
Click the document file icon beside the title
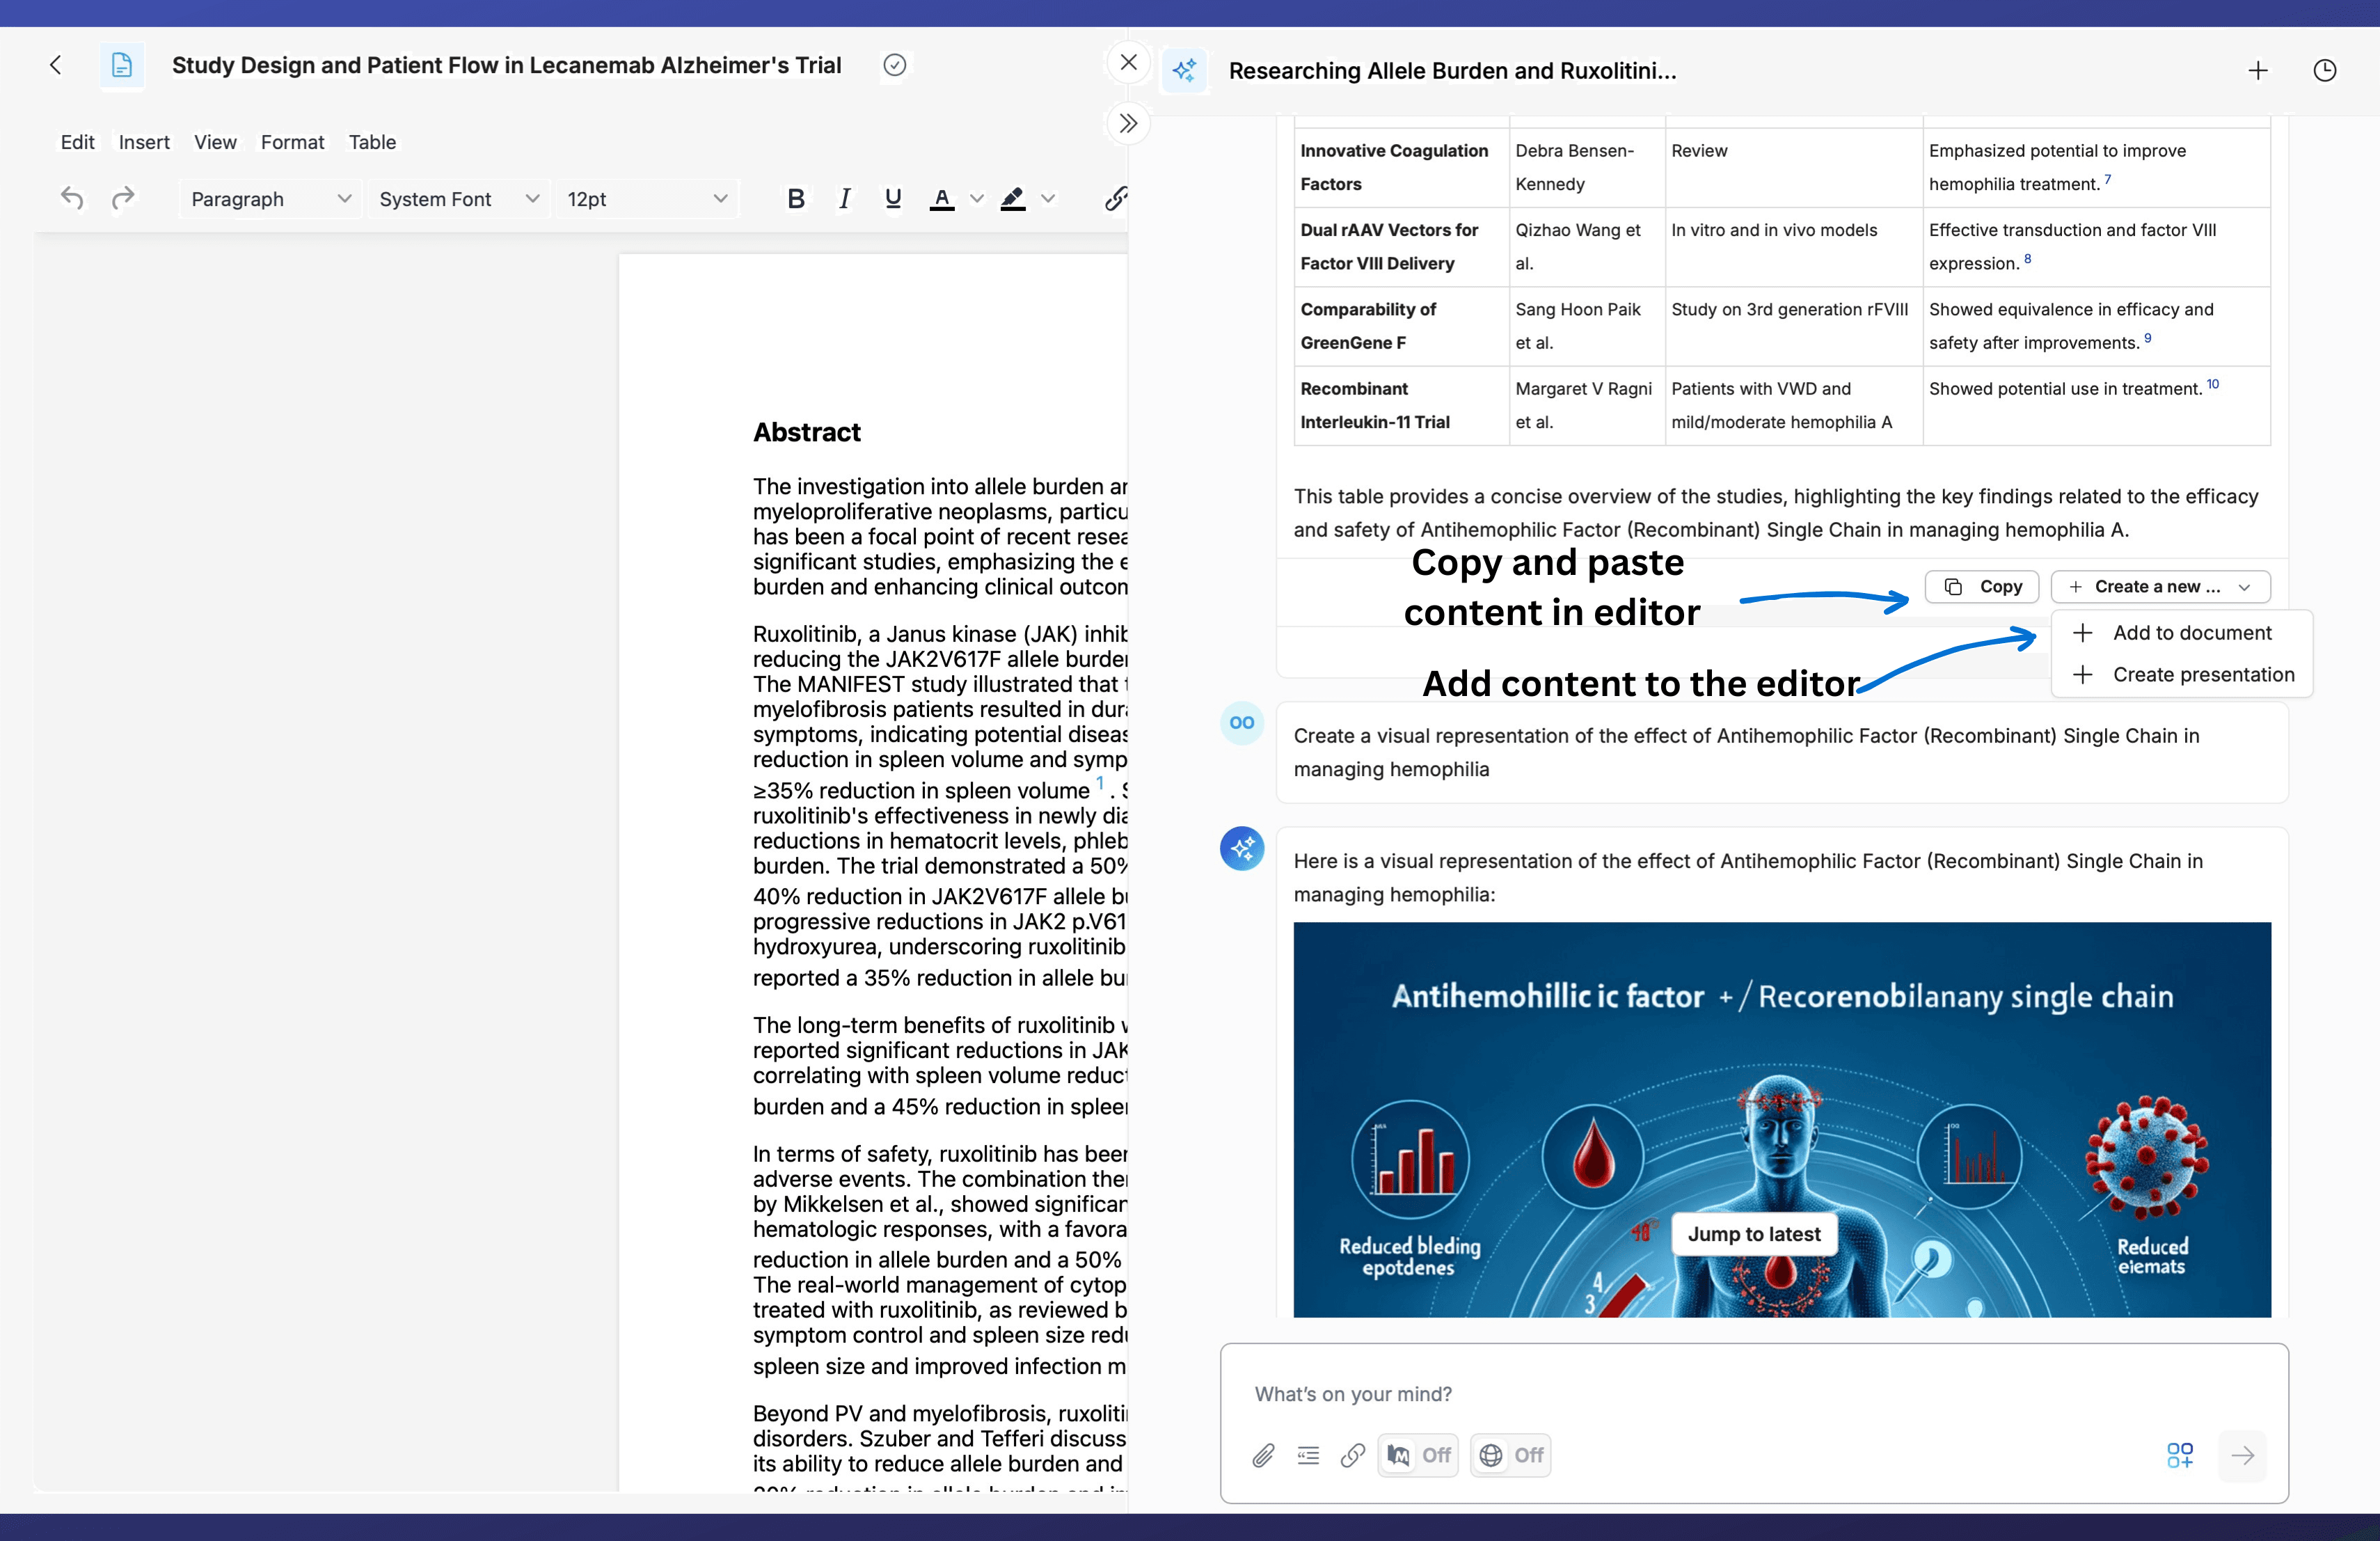pos(122,65)
